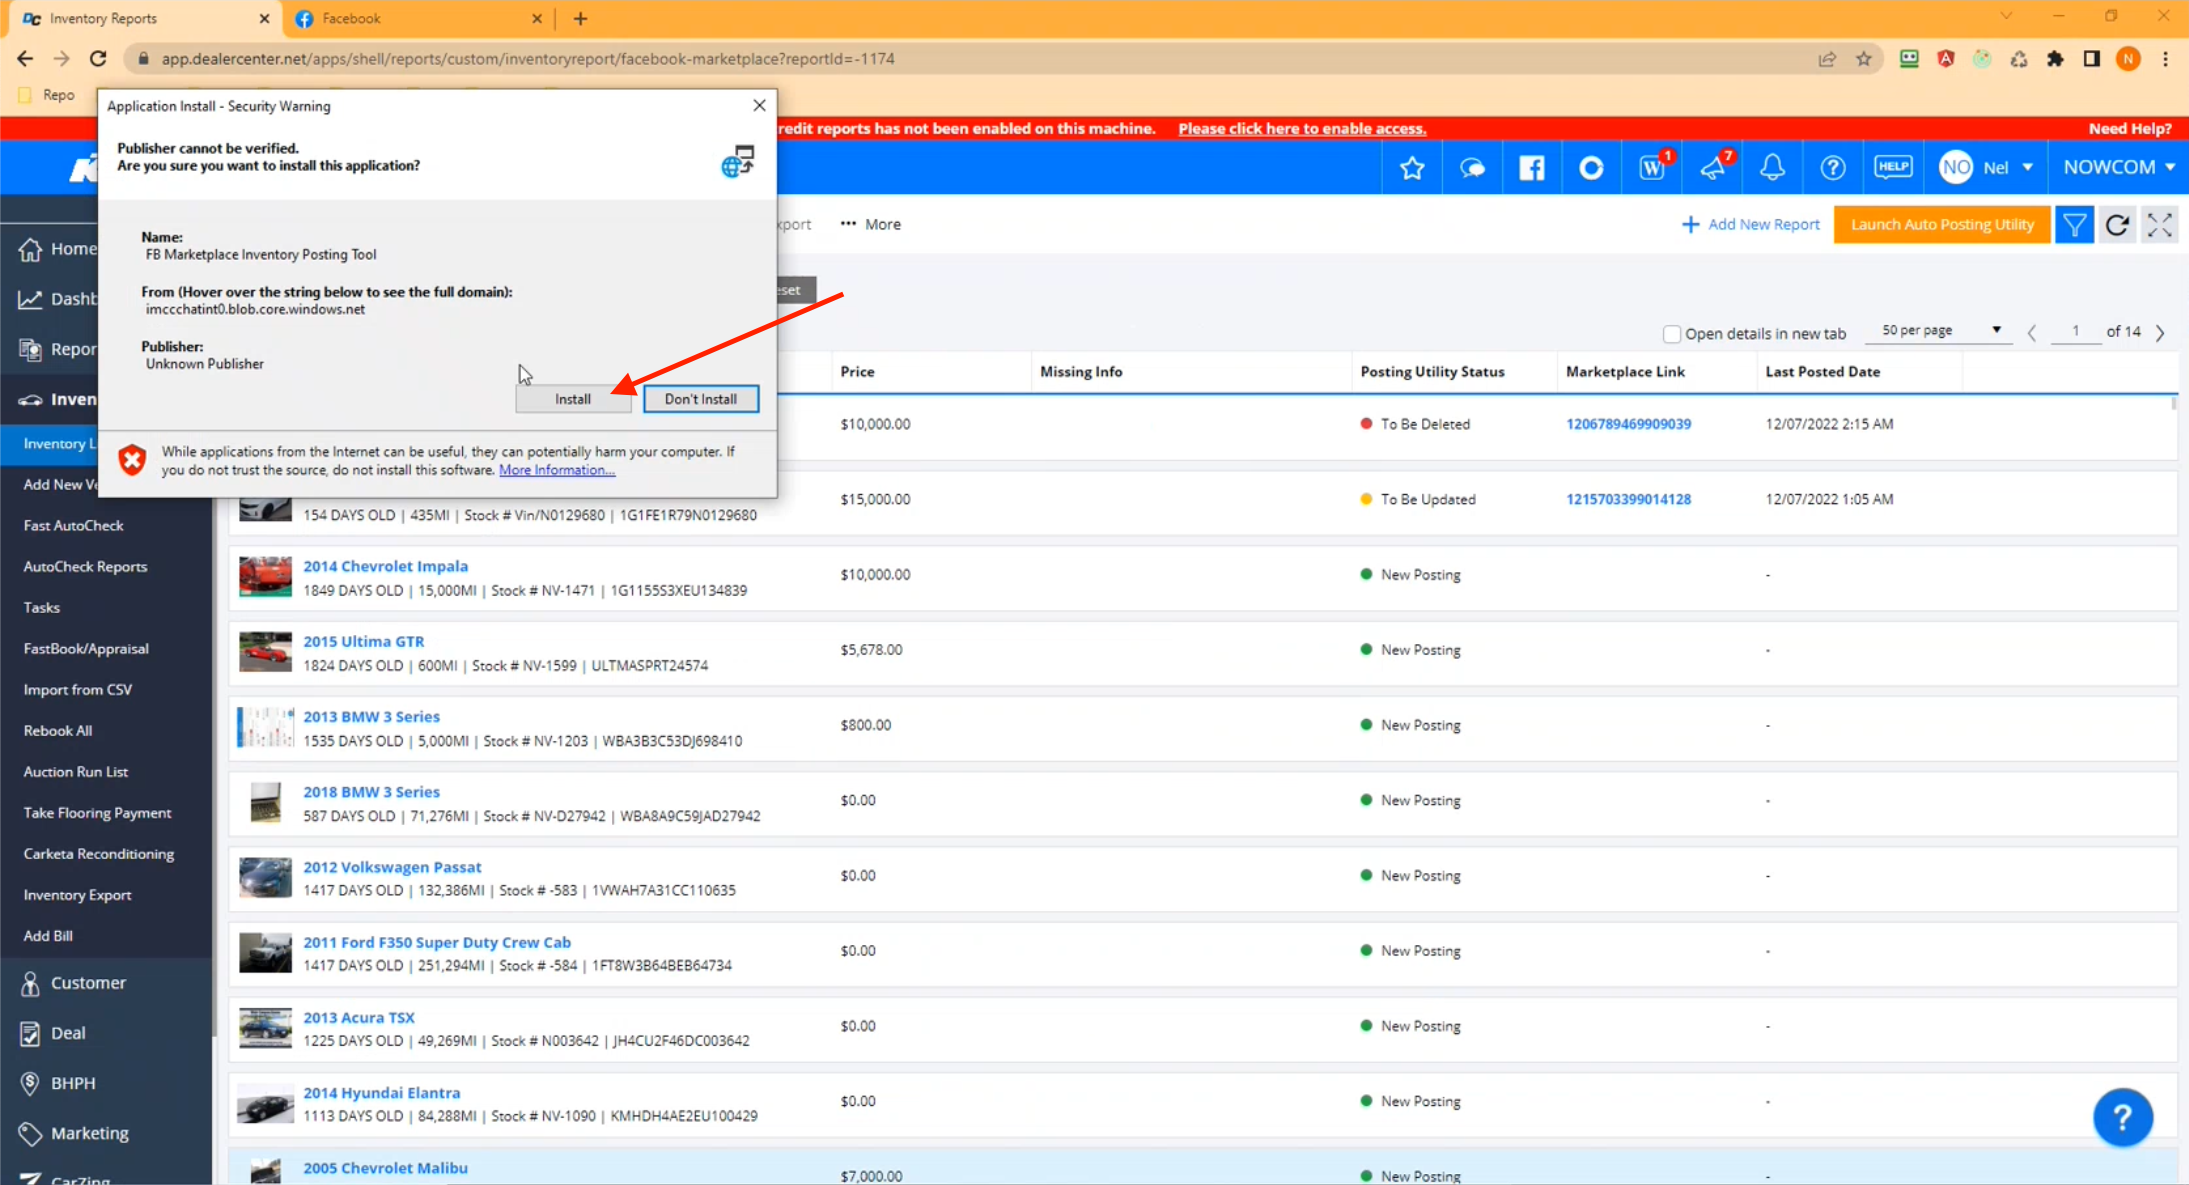Click the Customer sidebar icon
2189x1185 pixels.
30,983
